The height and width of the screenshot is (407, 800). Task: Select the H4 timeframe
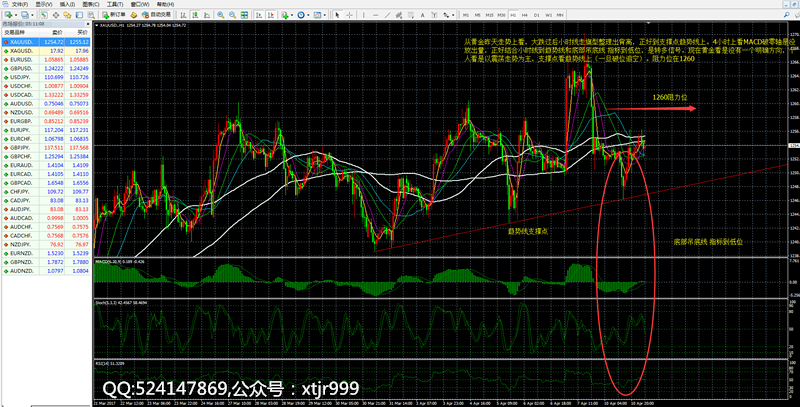(x=524, y=15)
